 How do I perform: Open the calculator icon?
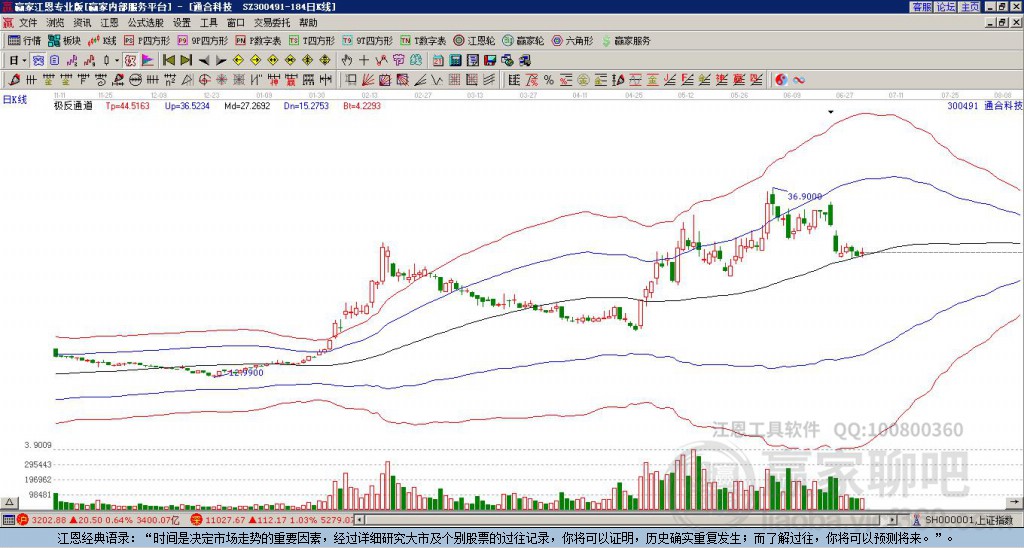(455, 61)
